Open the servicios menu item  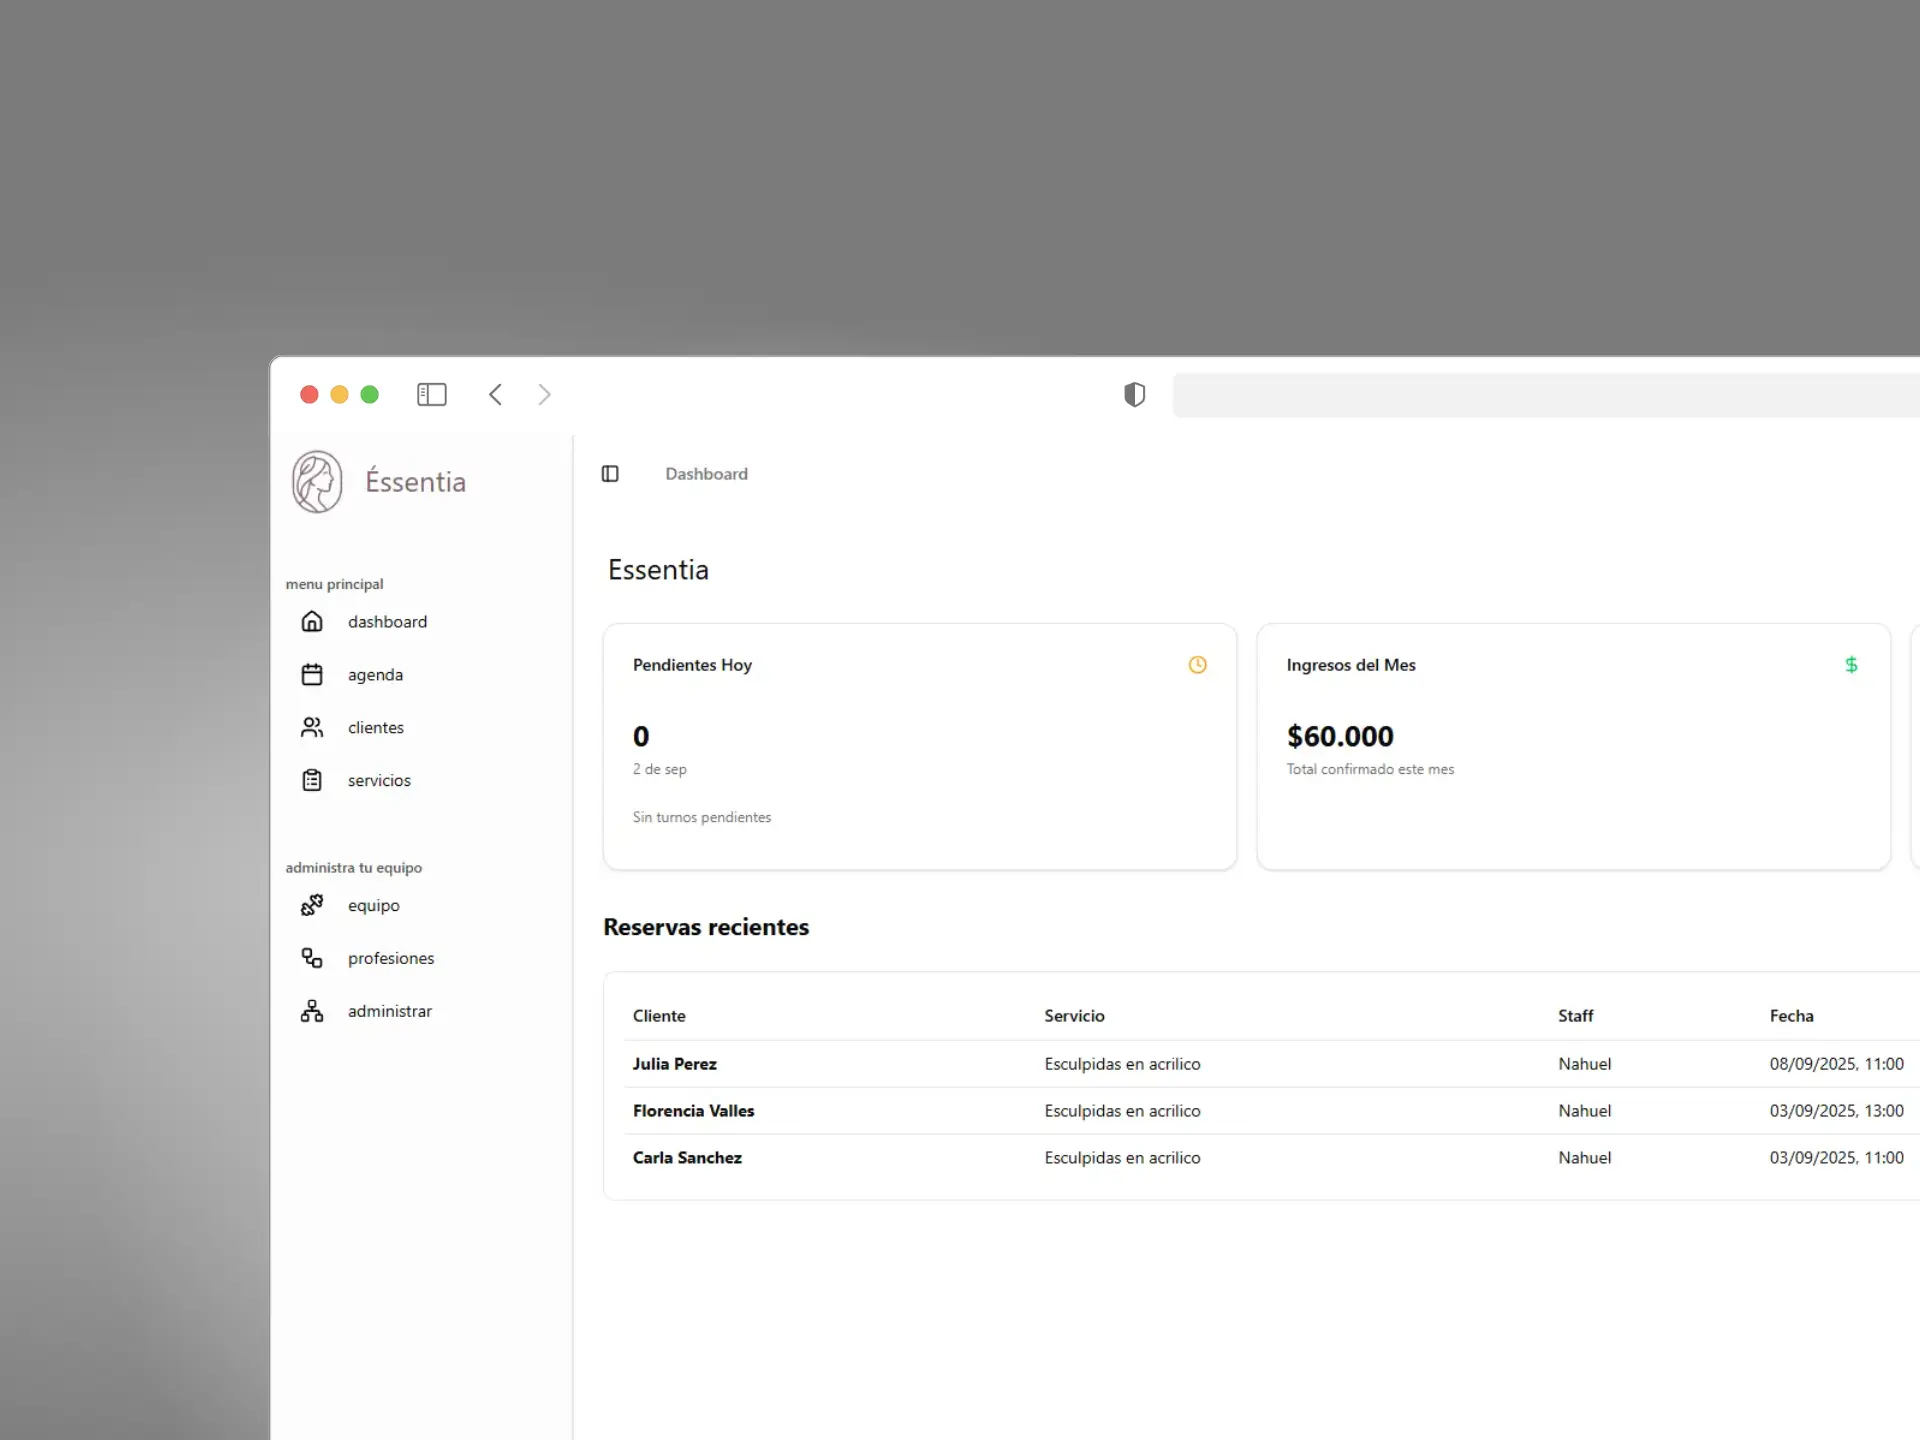click(x=379, y=781)
